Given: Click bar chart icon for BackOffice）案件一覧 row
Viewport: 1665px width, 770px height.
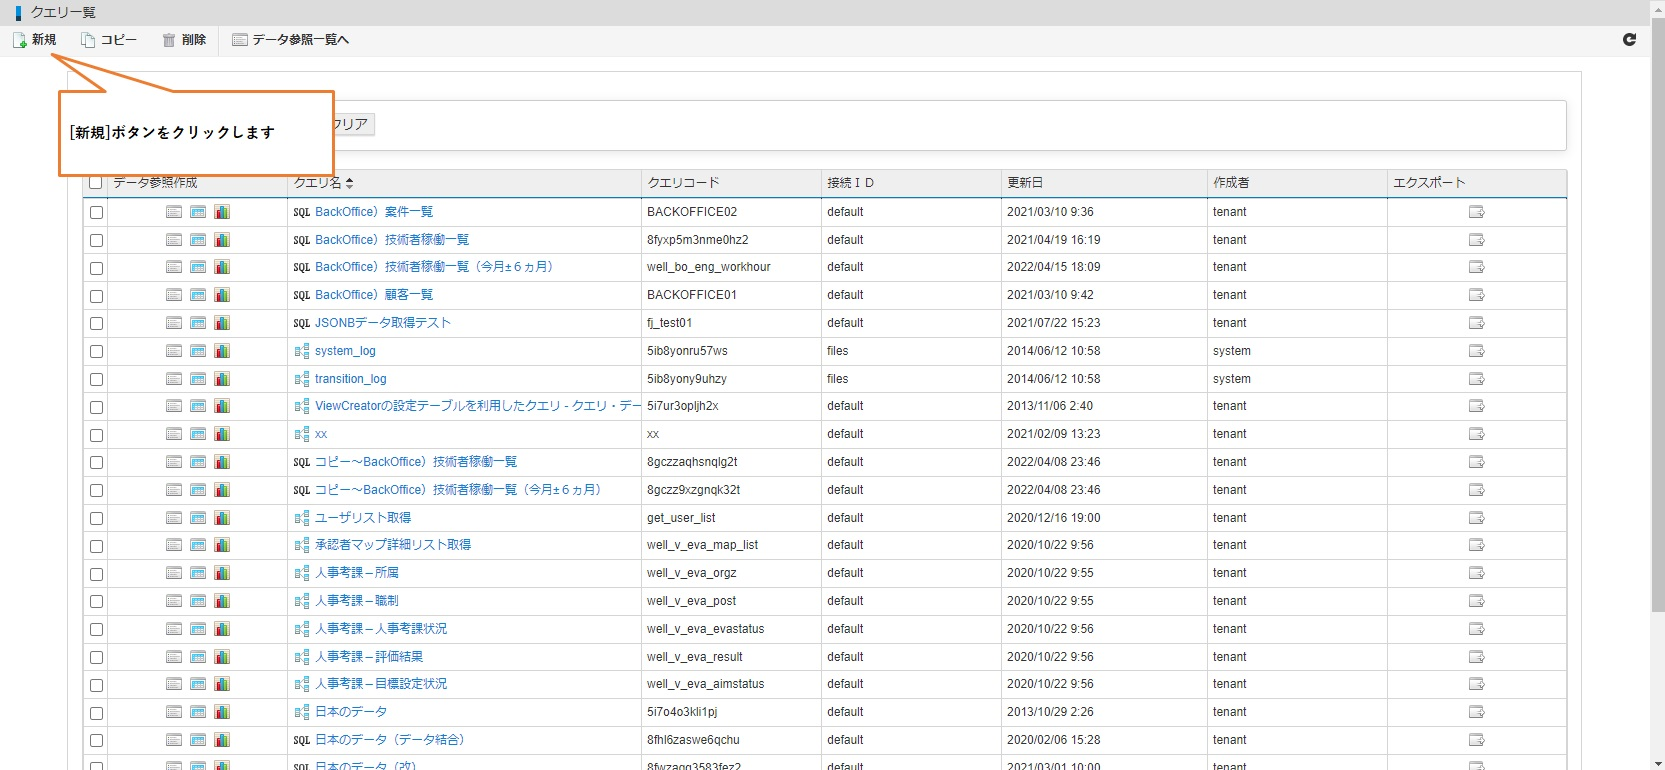Looking at the screenshot, I should tap(222, 212).
